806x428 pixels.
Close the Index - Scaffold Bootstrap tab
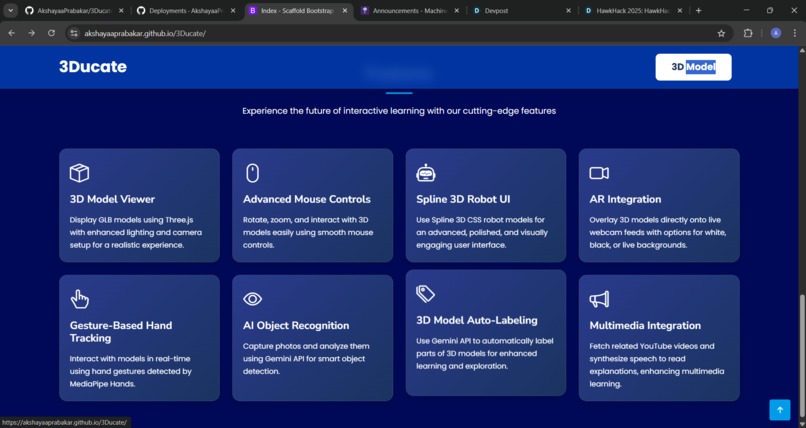pos(344,10)
